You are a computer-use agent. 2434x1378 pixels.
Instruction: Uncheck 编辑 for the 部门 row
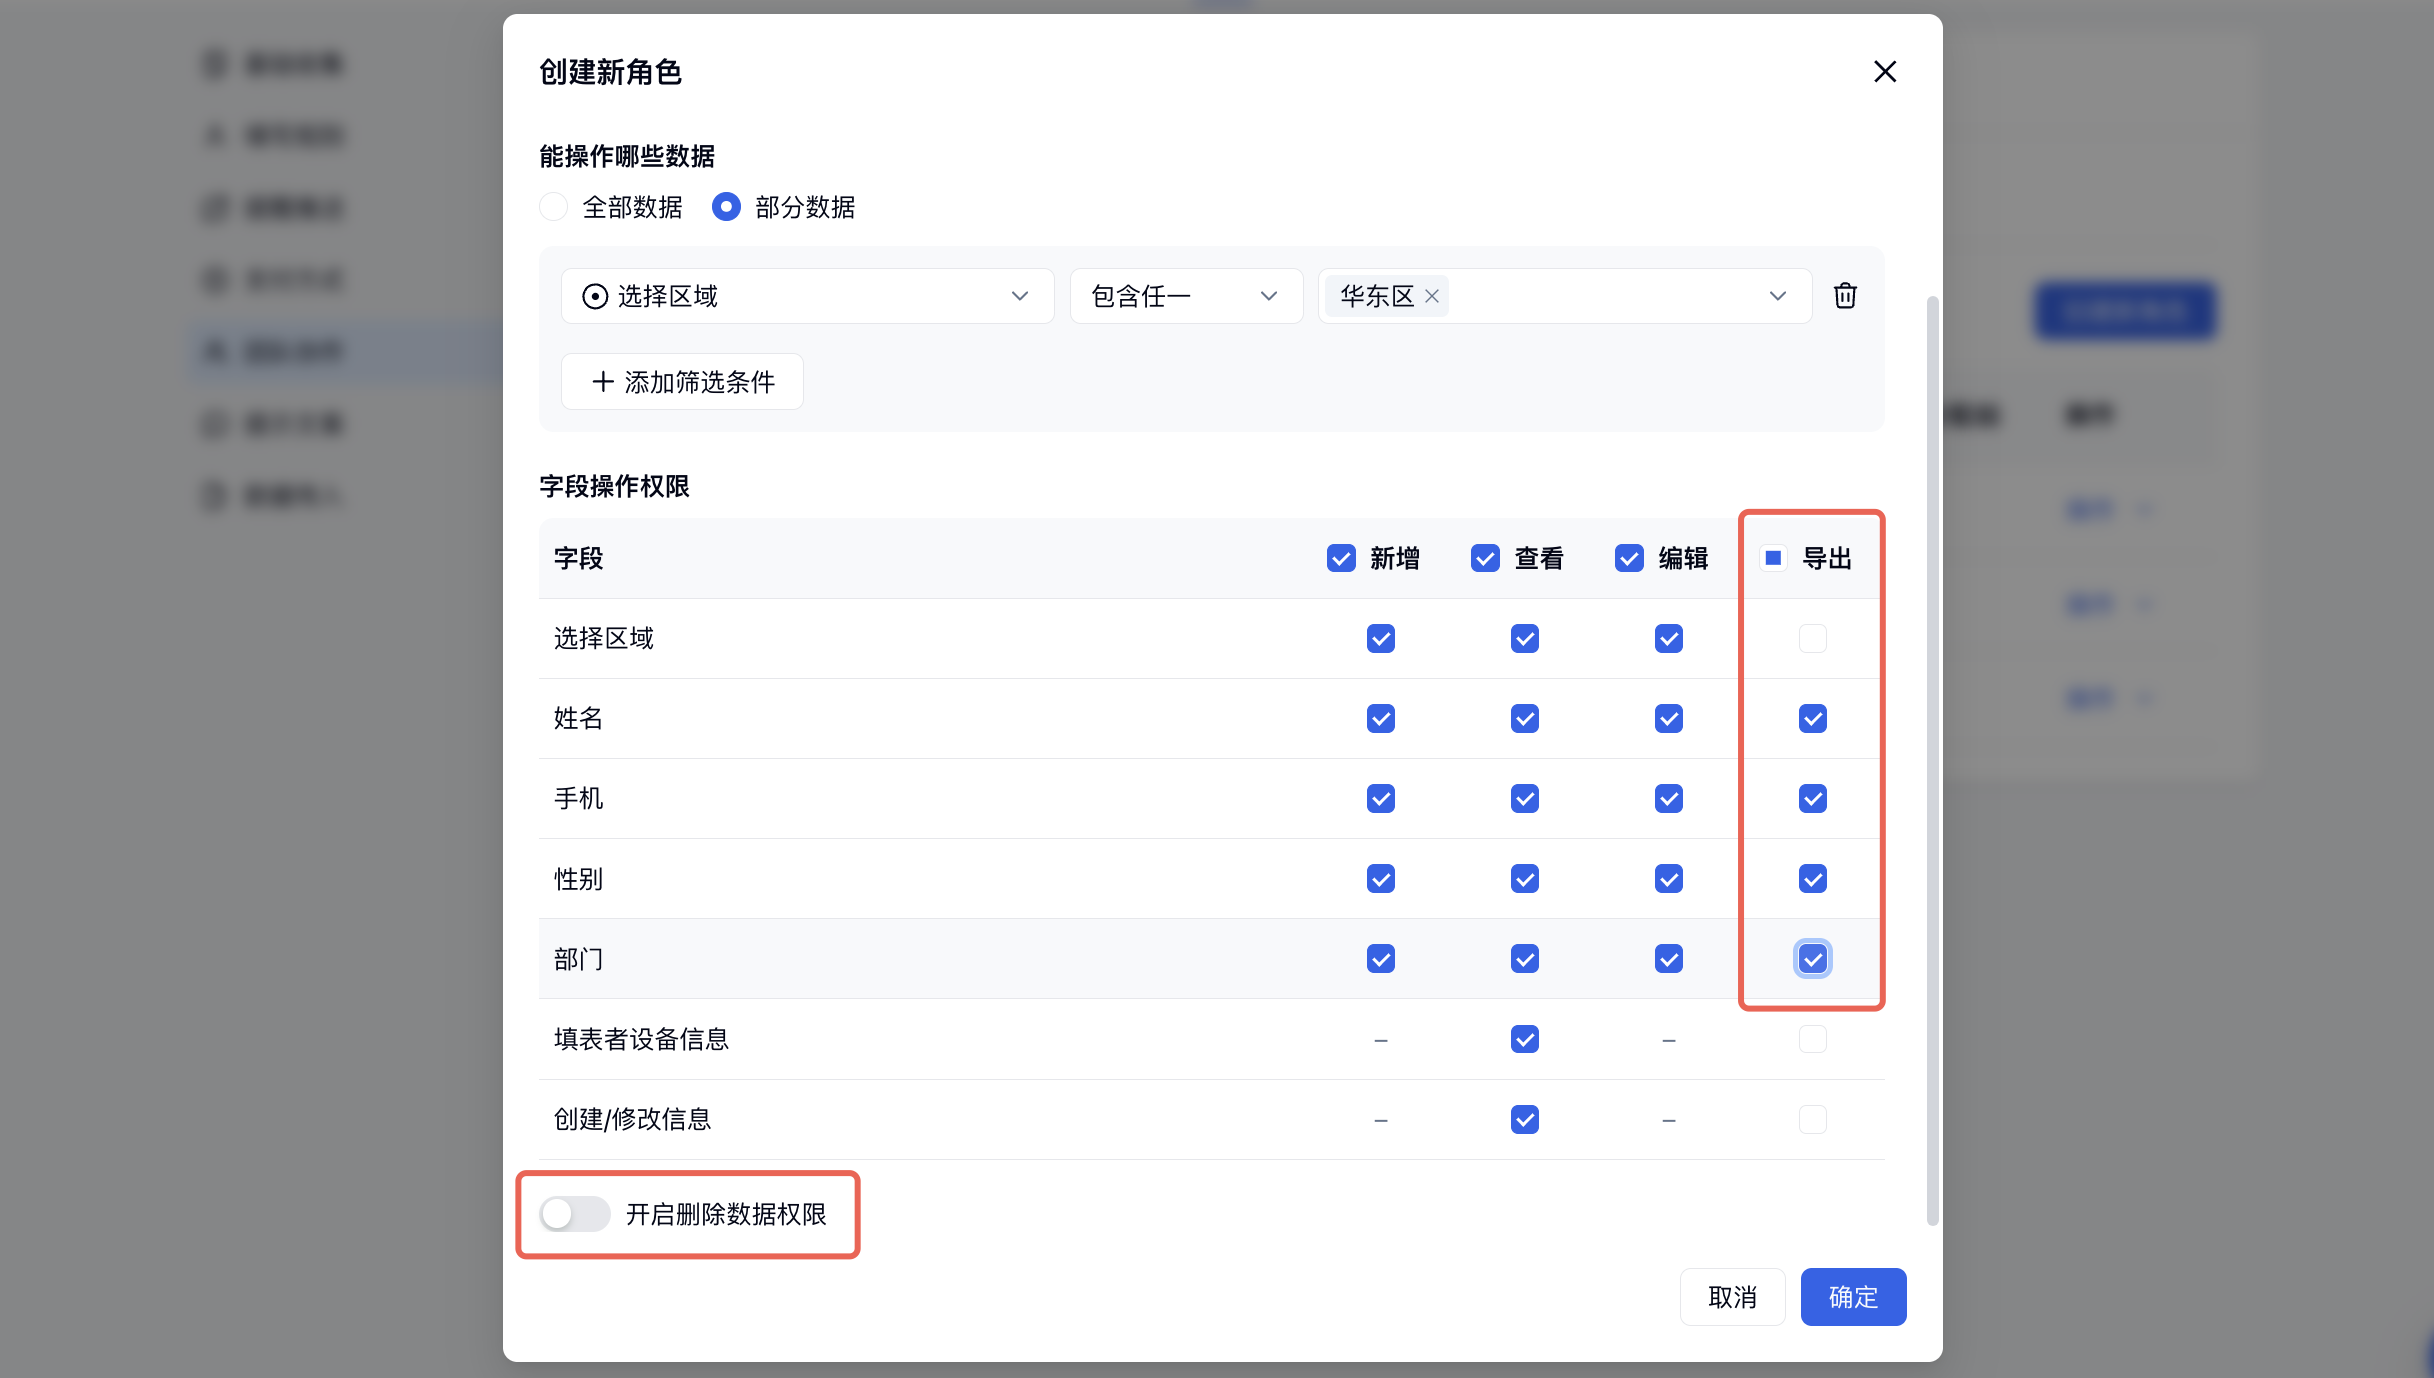(x=1669, y=958)
